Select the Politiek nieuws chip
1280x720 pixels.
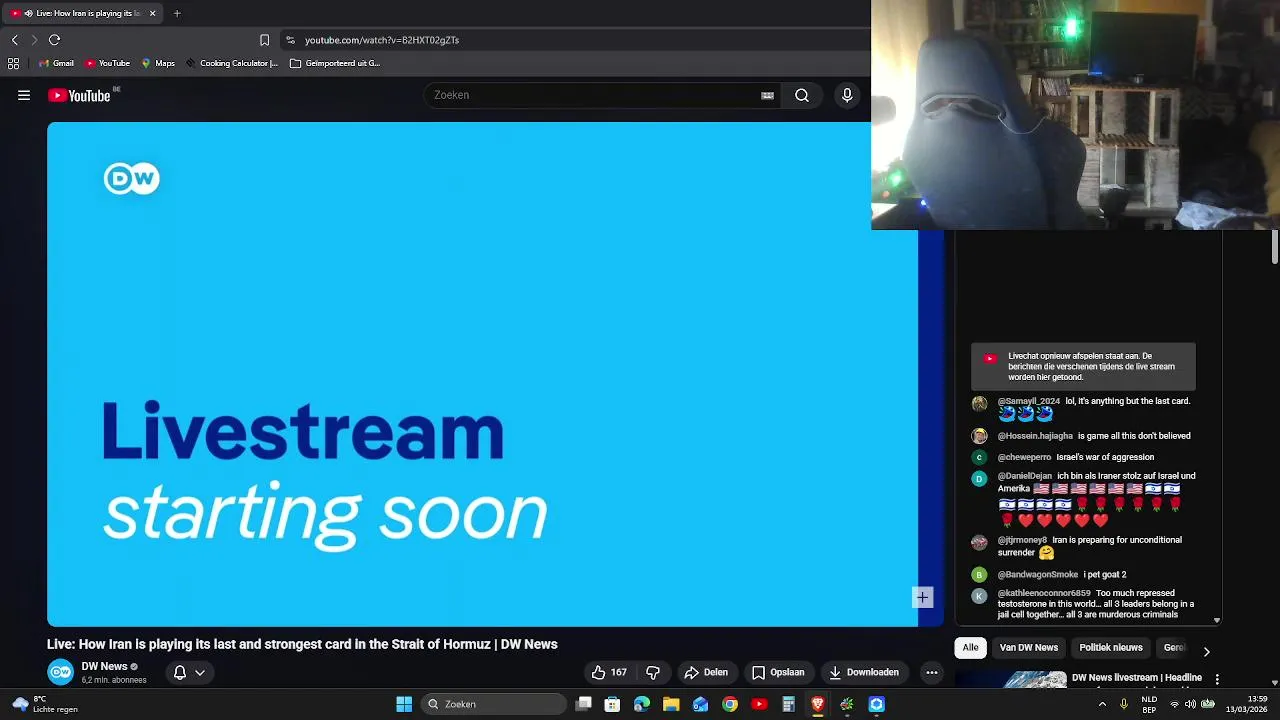click(x=1110, y=647)
